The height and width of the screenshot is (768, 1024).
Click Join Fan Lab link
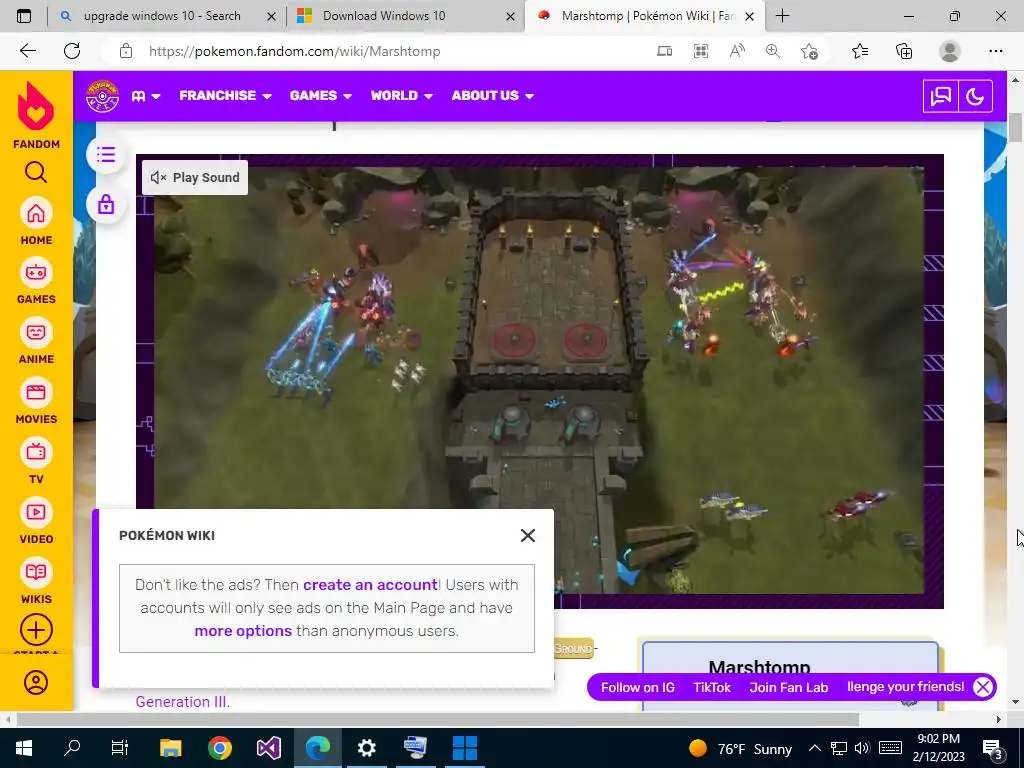pos(788,687)
